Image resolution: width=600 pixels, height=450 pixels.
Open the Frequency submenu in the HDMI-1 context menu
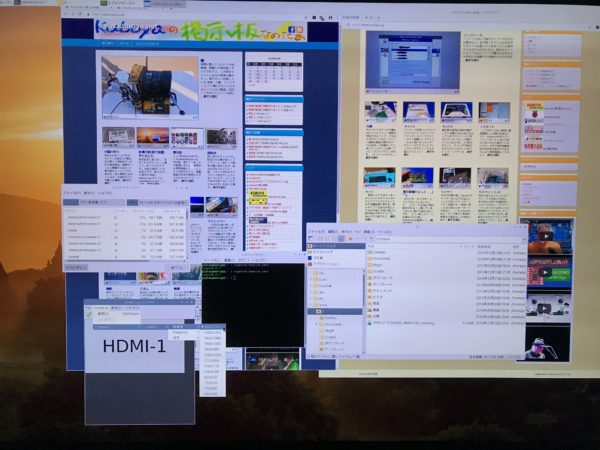(185, 333)
